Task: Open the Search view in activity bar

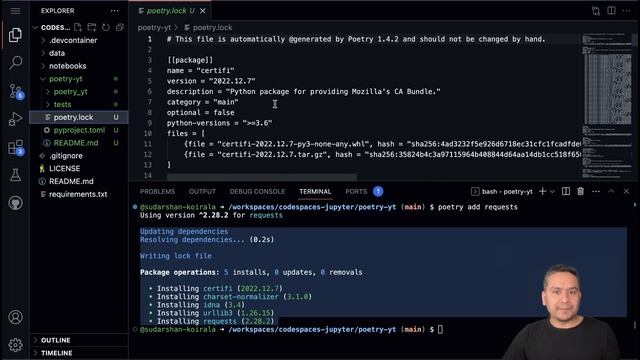Action: pyautogui.click(x=16, y=62)
